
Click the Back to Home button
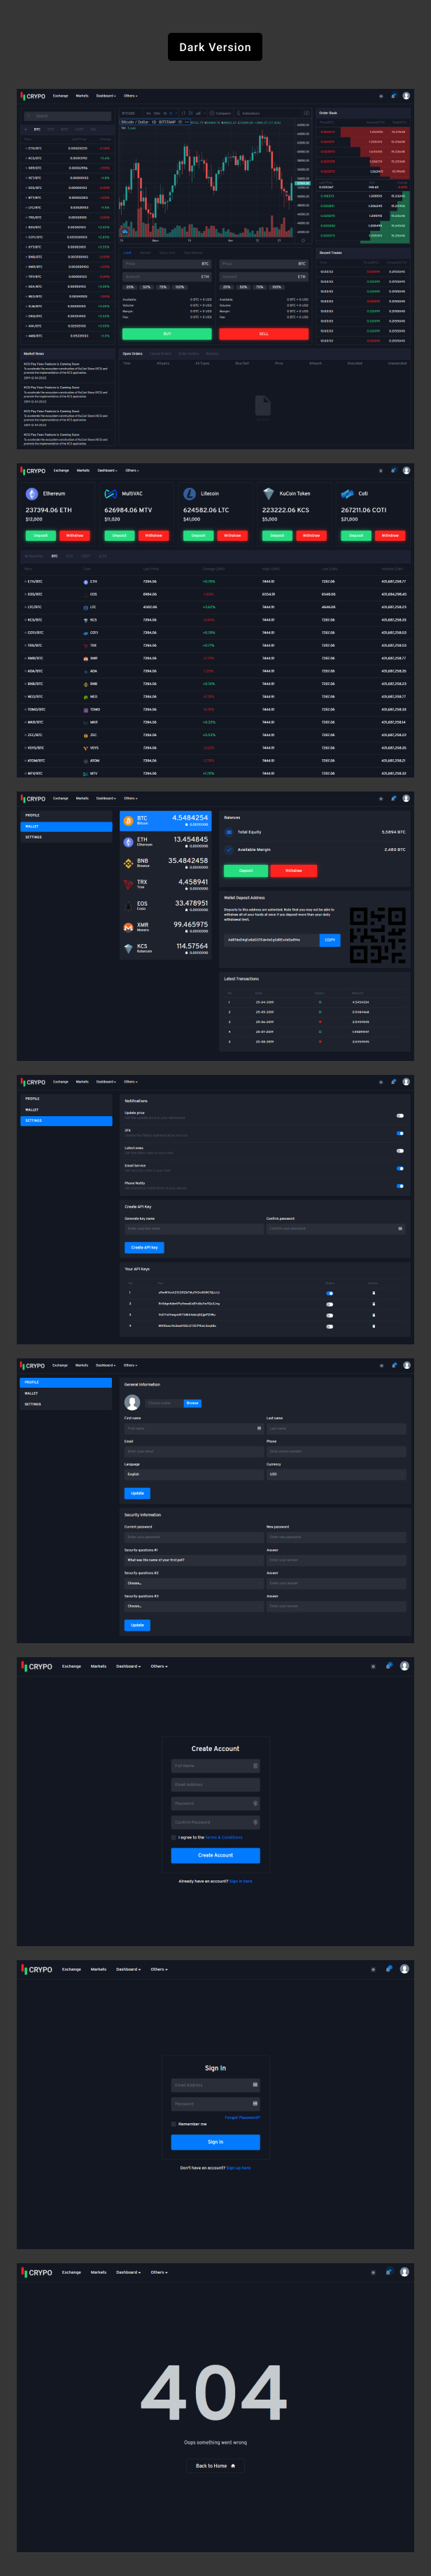[x=215, y=2466]
